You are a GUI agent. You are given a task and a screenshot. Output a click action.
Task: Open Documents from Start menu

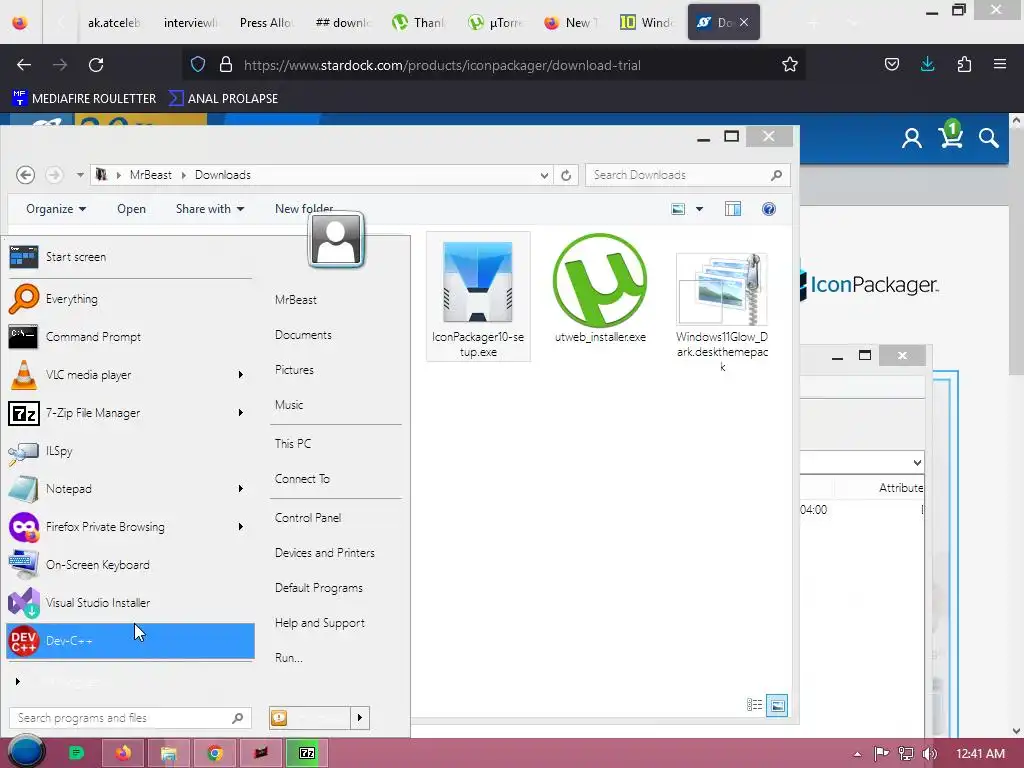303,335
